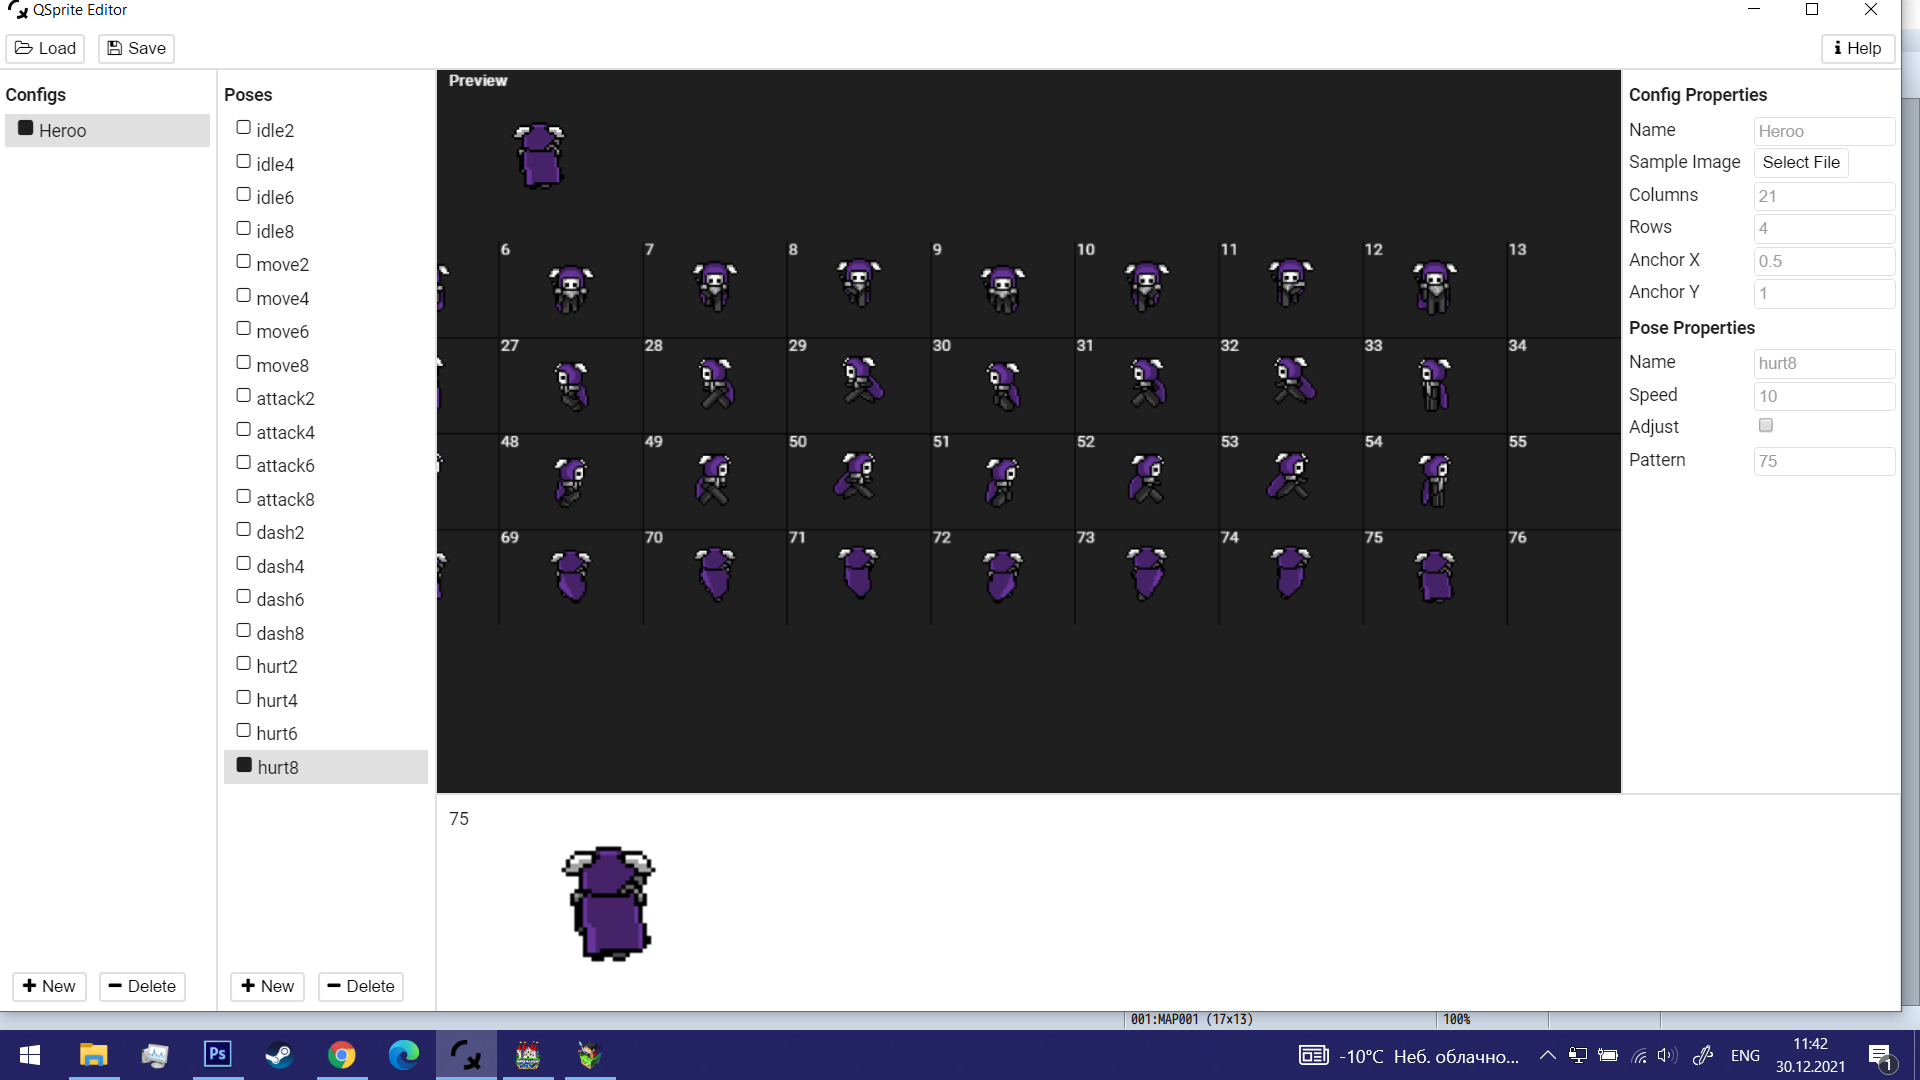
Task: Toggle the attack6 pose checkbox
Action: tap(243, 463)
